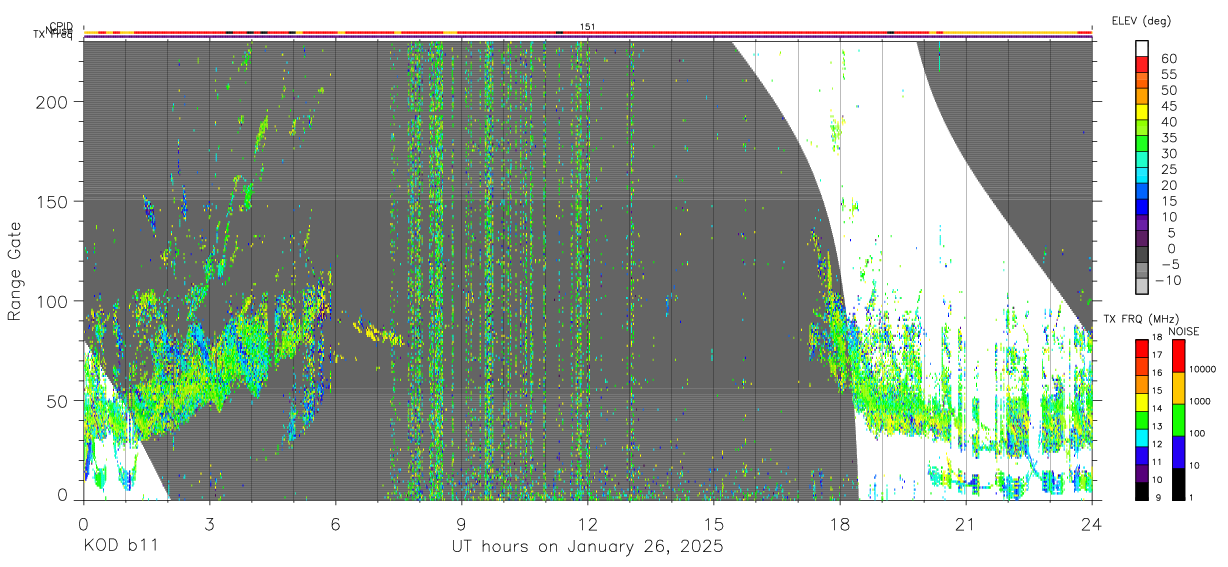Screen dimensions: 1228x567
Task: Click the NOISE legend value '100'
Action: (x=1198, y=434)
